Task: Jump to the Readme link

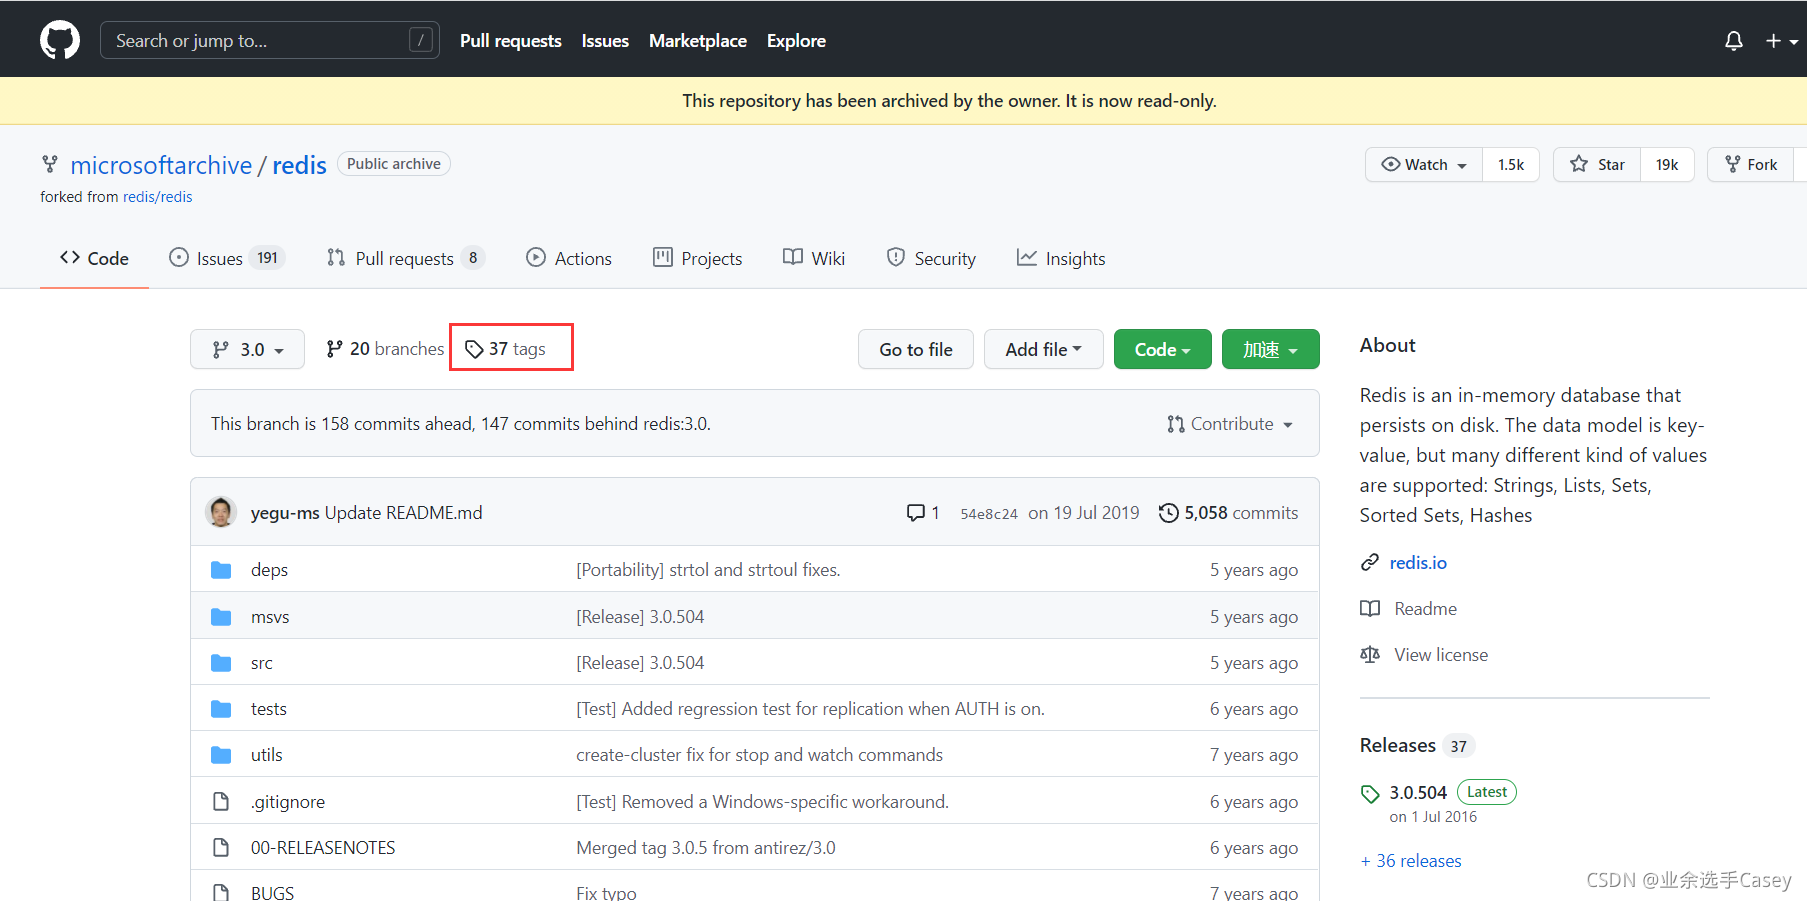Action: (1425, 609)
